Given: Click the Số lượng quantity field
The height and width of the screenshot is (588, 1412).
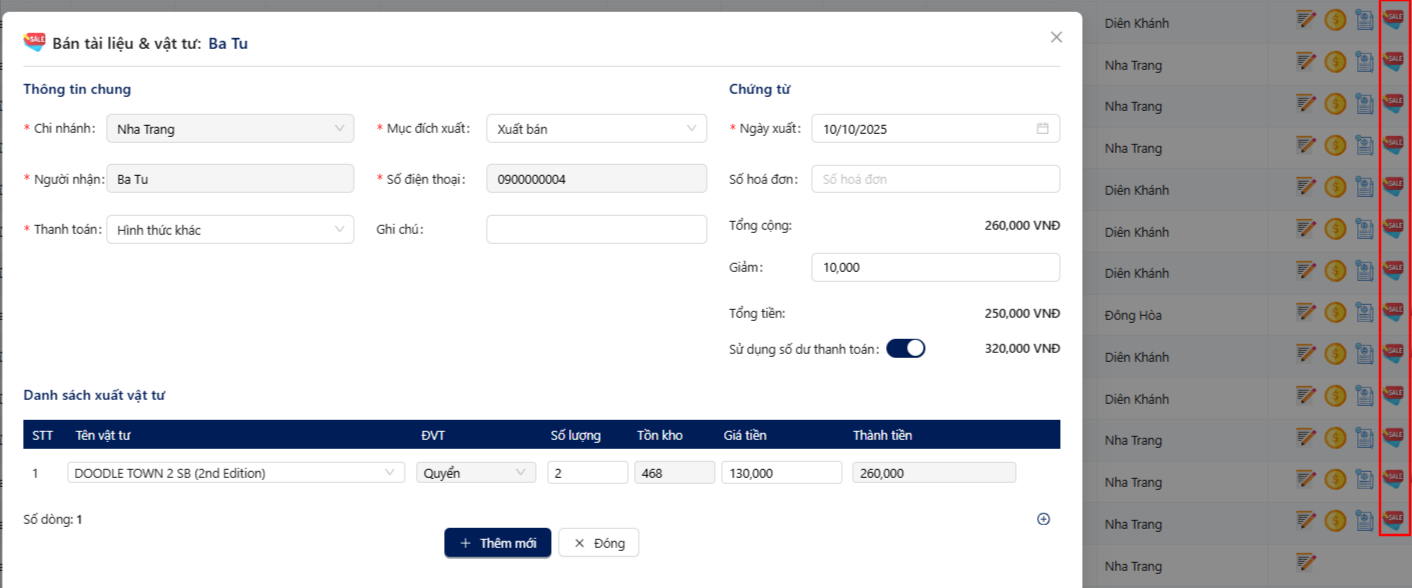Looking at the screenshot, I should tap(587, 473).
